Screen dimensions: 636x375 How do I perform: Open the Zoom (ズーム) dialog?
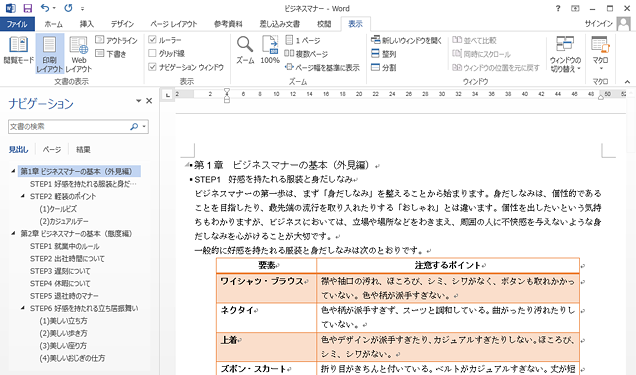click(x=245, y=50)
